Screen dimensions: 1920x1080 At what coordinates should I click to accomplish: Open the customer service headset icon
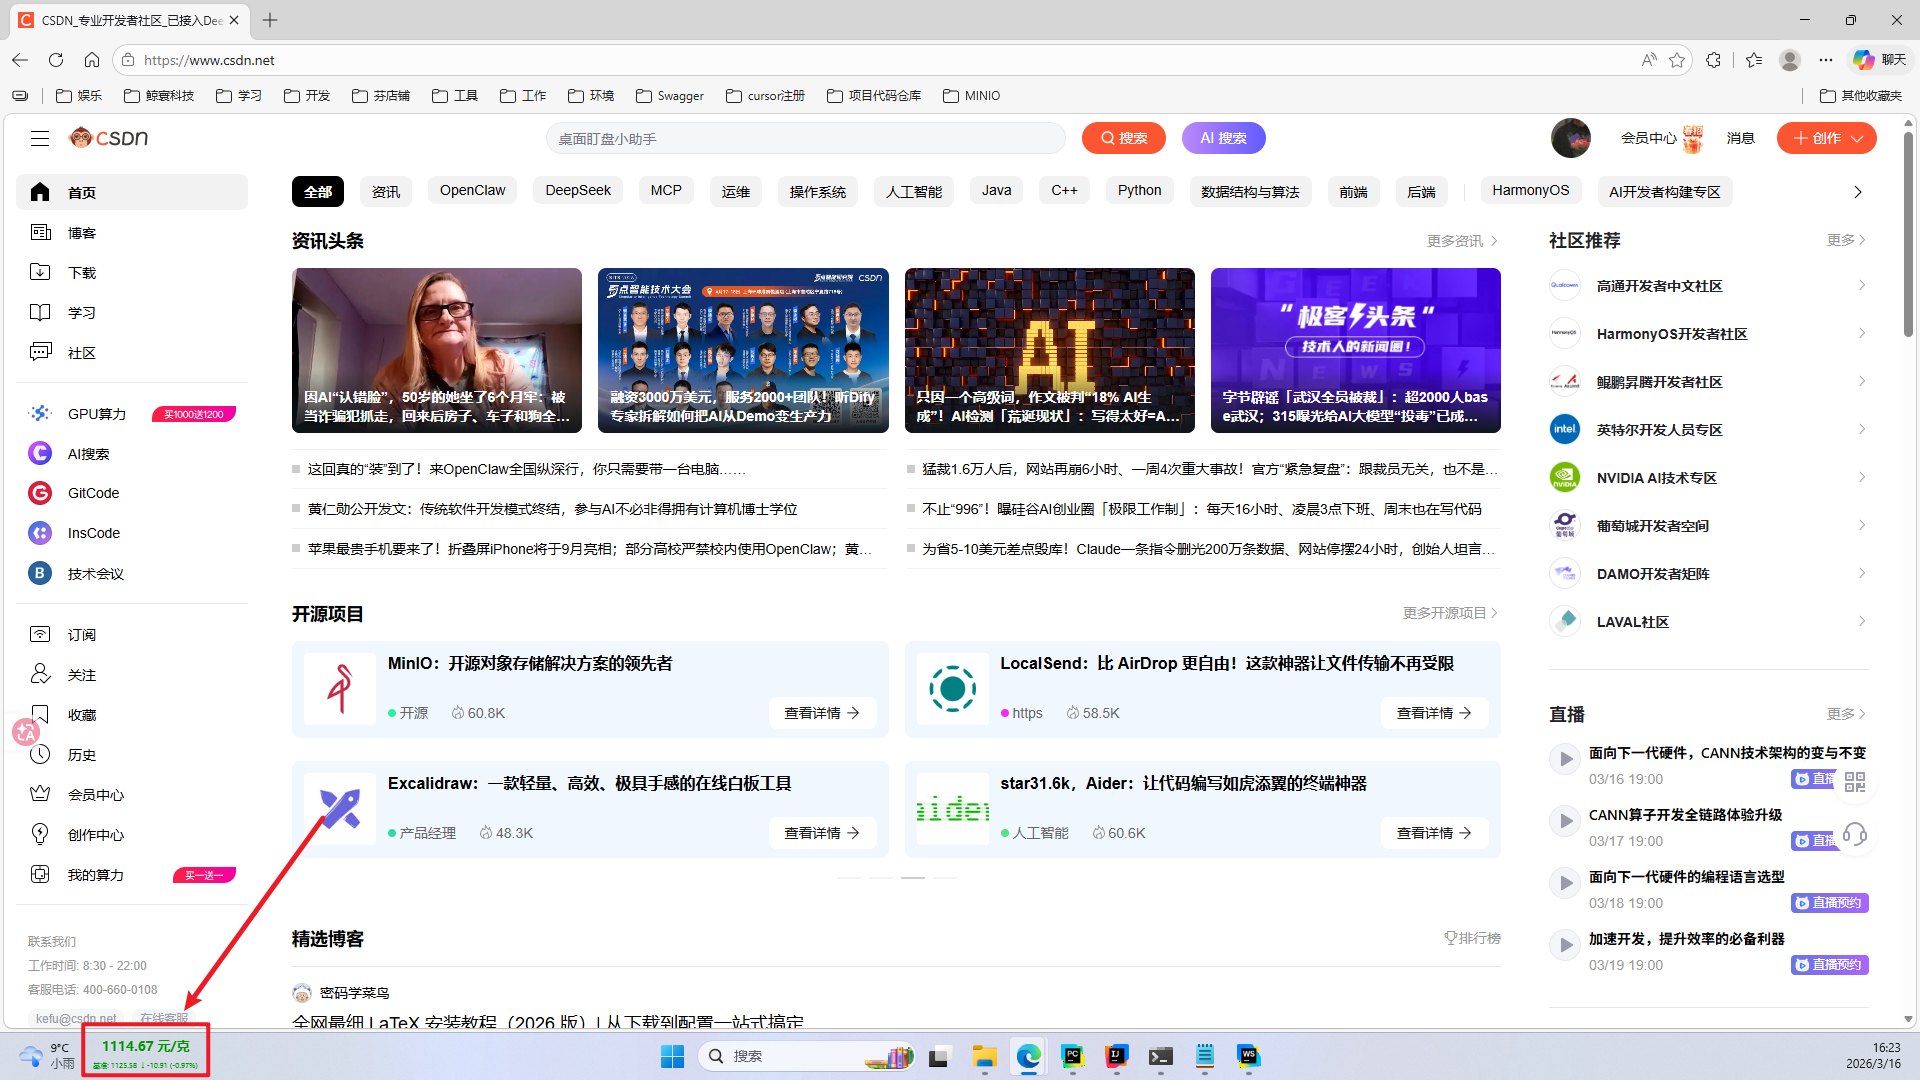[x=1854, y=834]
